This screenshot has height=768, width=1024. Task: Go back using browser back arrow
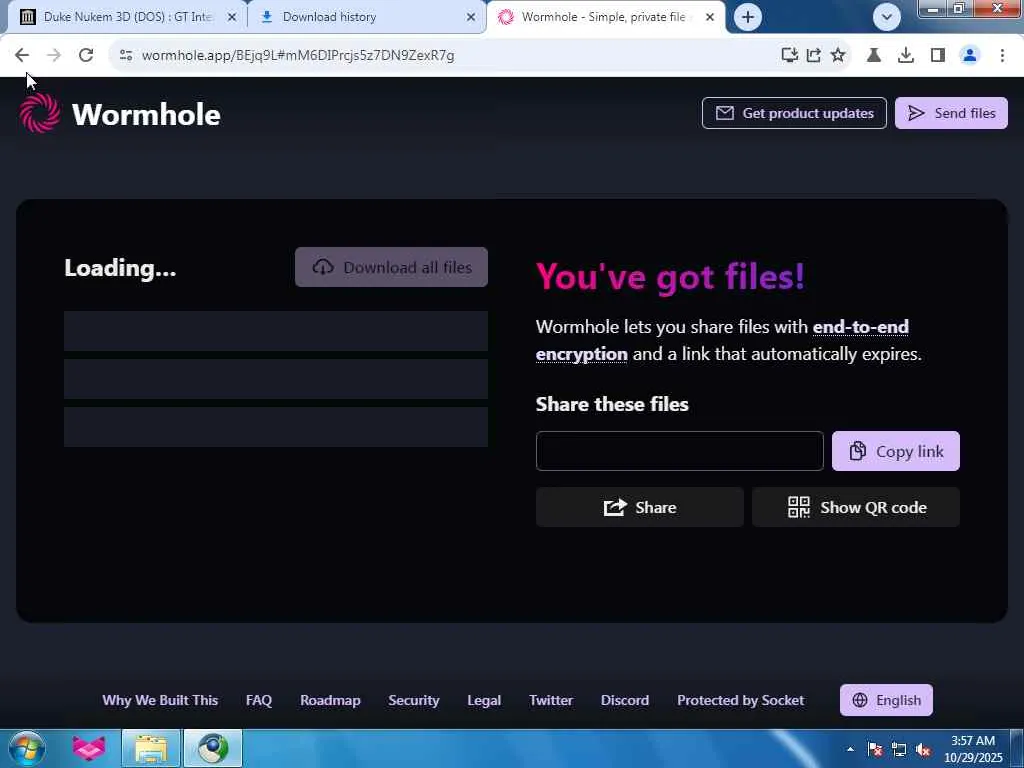click(22, 56)
